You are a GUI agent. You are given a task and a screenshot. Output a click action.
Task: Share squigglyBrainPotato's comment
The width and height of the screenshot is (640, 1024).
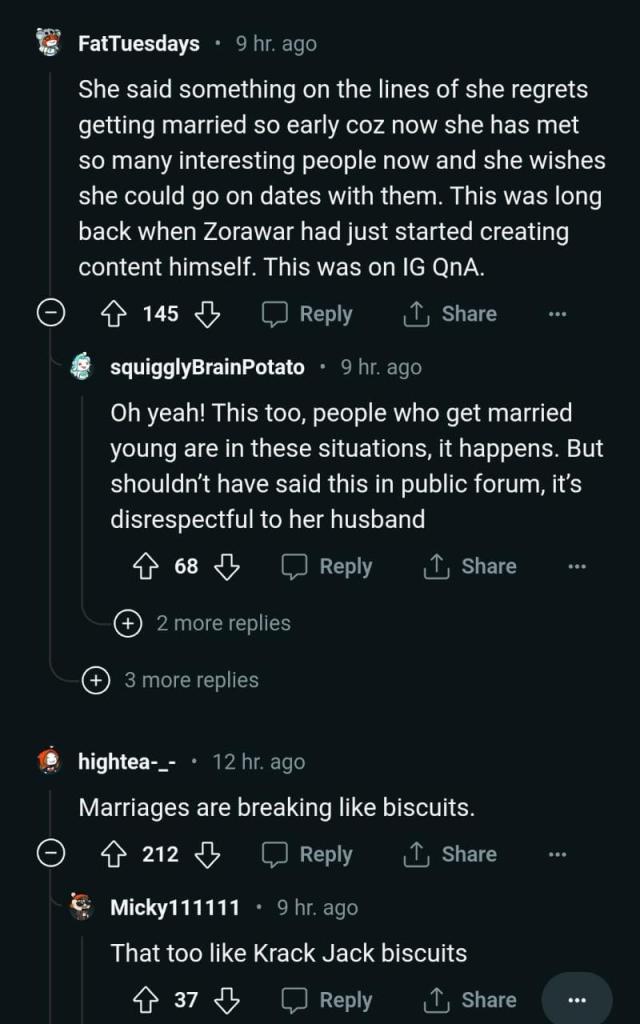click(469, 567)
